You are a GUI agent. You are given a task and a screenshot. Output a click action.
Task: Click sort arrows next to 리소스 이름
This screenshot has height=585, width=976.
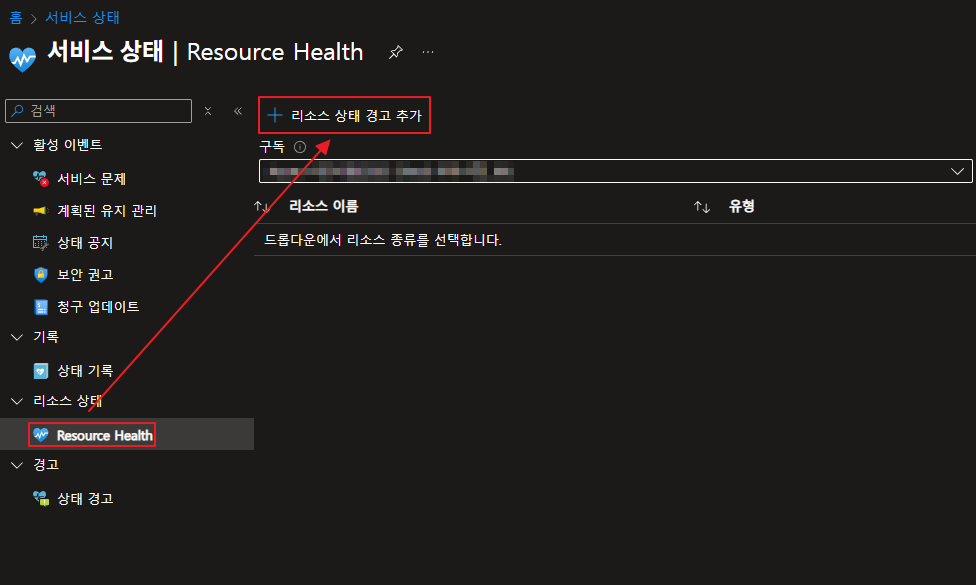[x=261, y=206]
